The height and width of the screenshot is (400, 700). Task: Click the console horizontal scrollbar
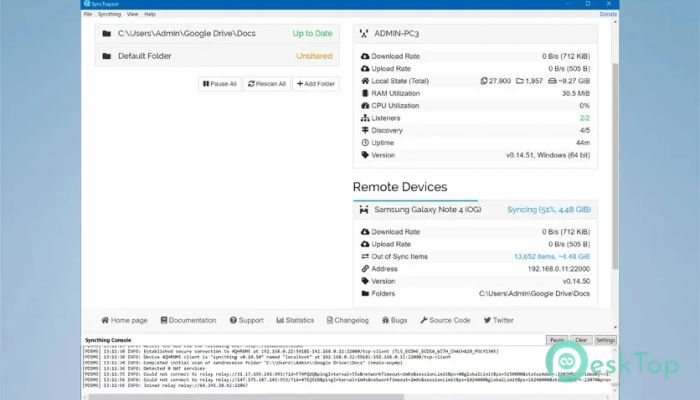click(x=246, y=397)
